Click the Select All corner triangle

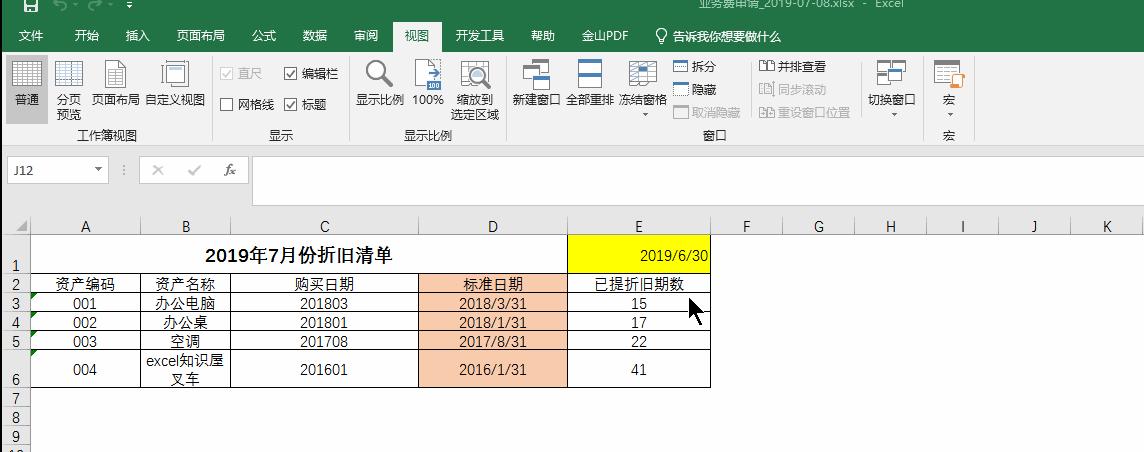(21, 226)
